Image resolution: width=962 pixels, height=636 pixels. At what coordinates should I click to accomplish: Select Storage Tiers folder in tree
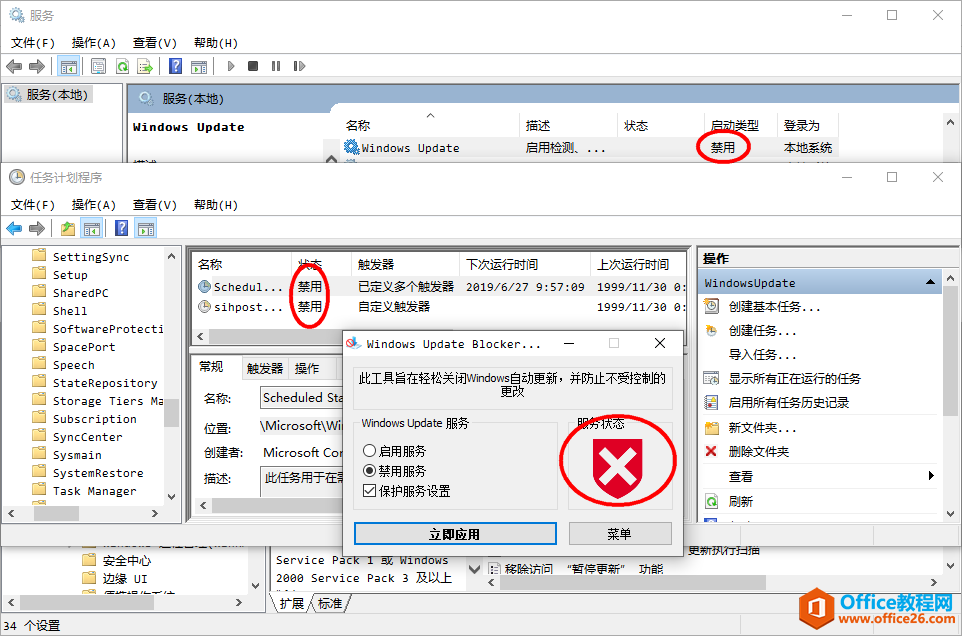107,400
